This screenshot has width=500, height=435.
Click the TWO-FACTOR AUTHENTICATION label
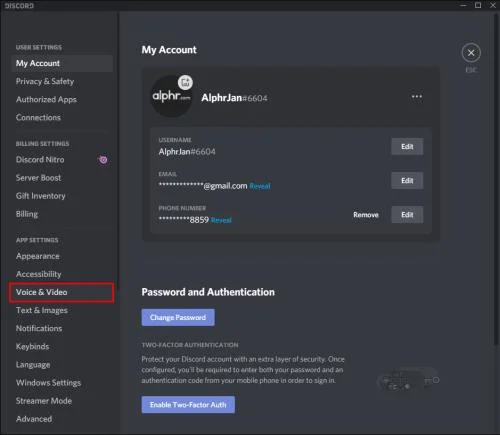pos(190,345)
